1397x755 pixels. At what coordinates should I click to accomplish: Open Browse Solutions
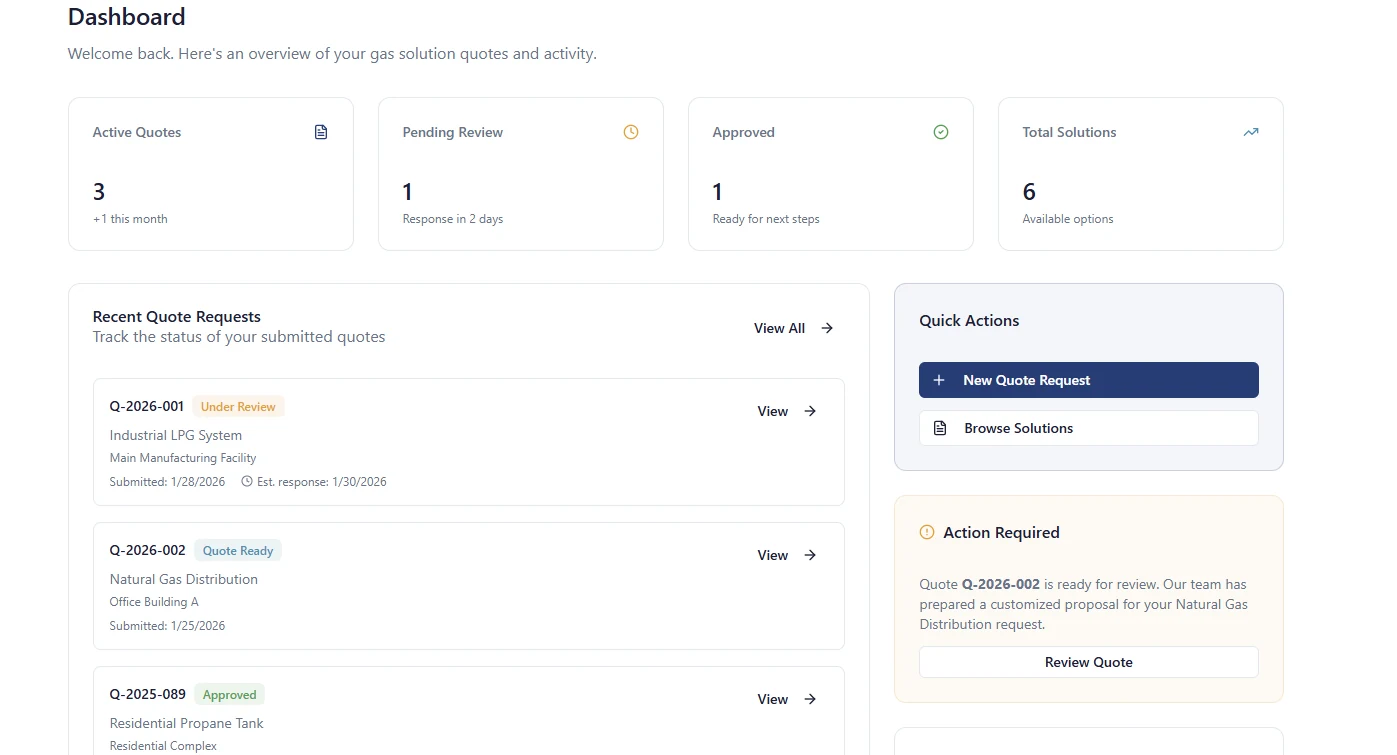(1089, 428)
